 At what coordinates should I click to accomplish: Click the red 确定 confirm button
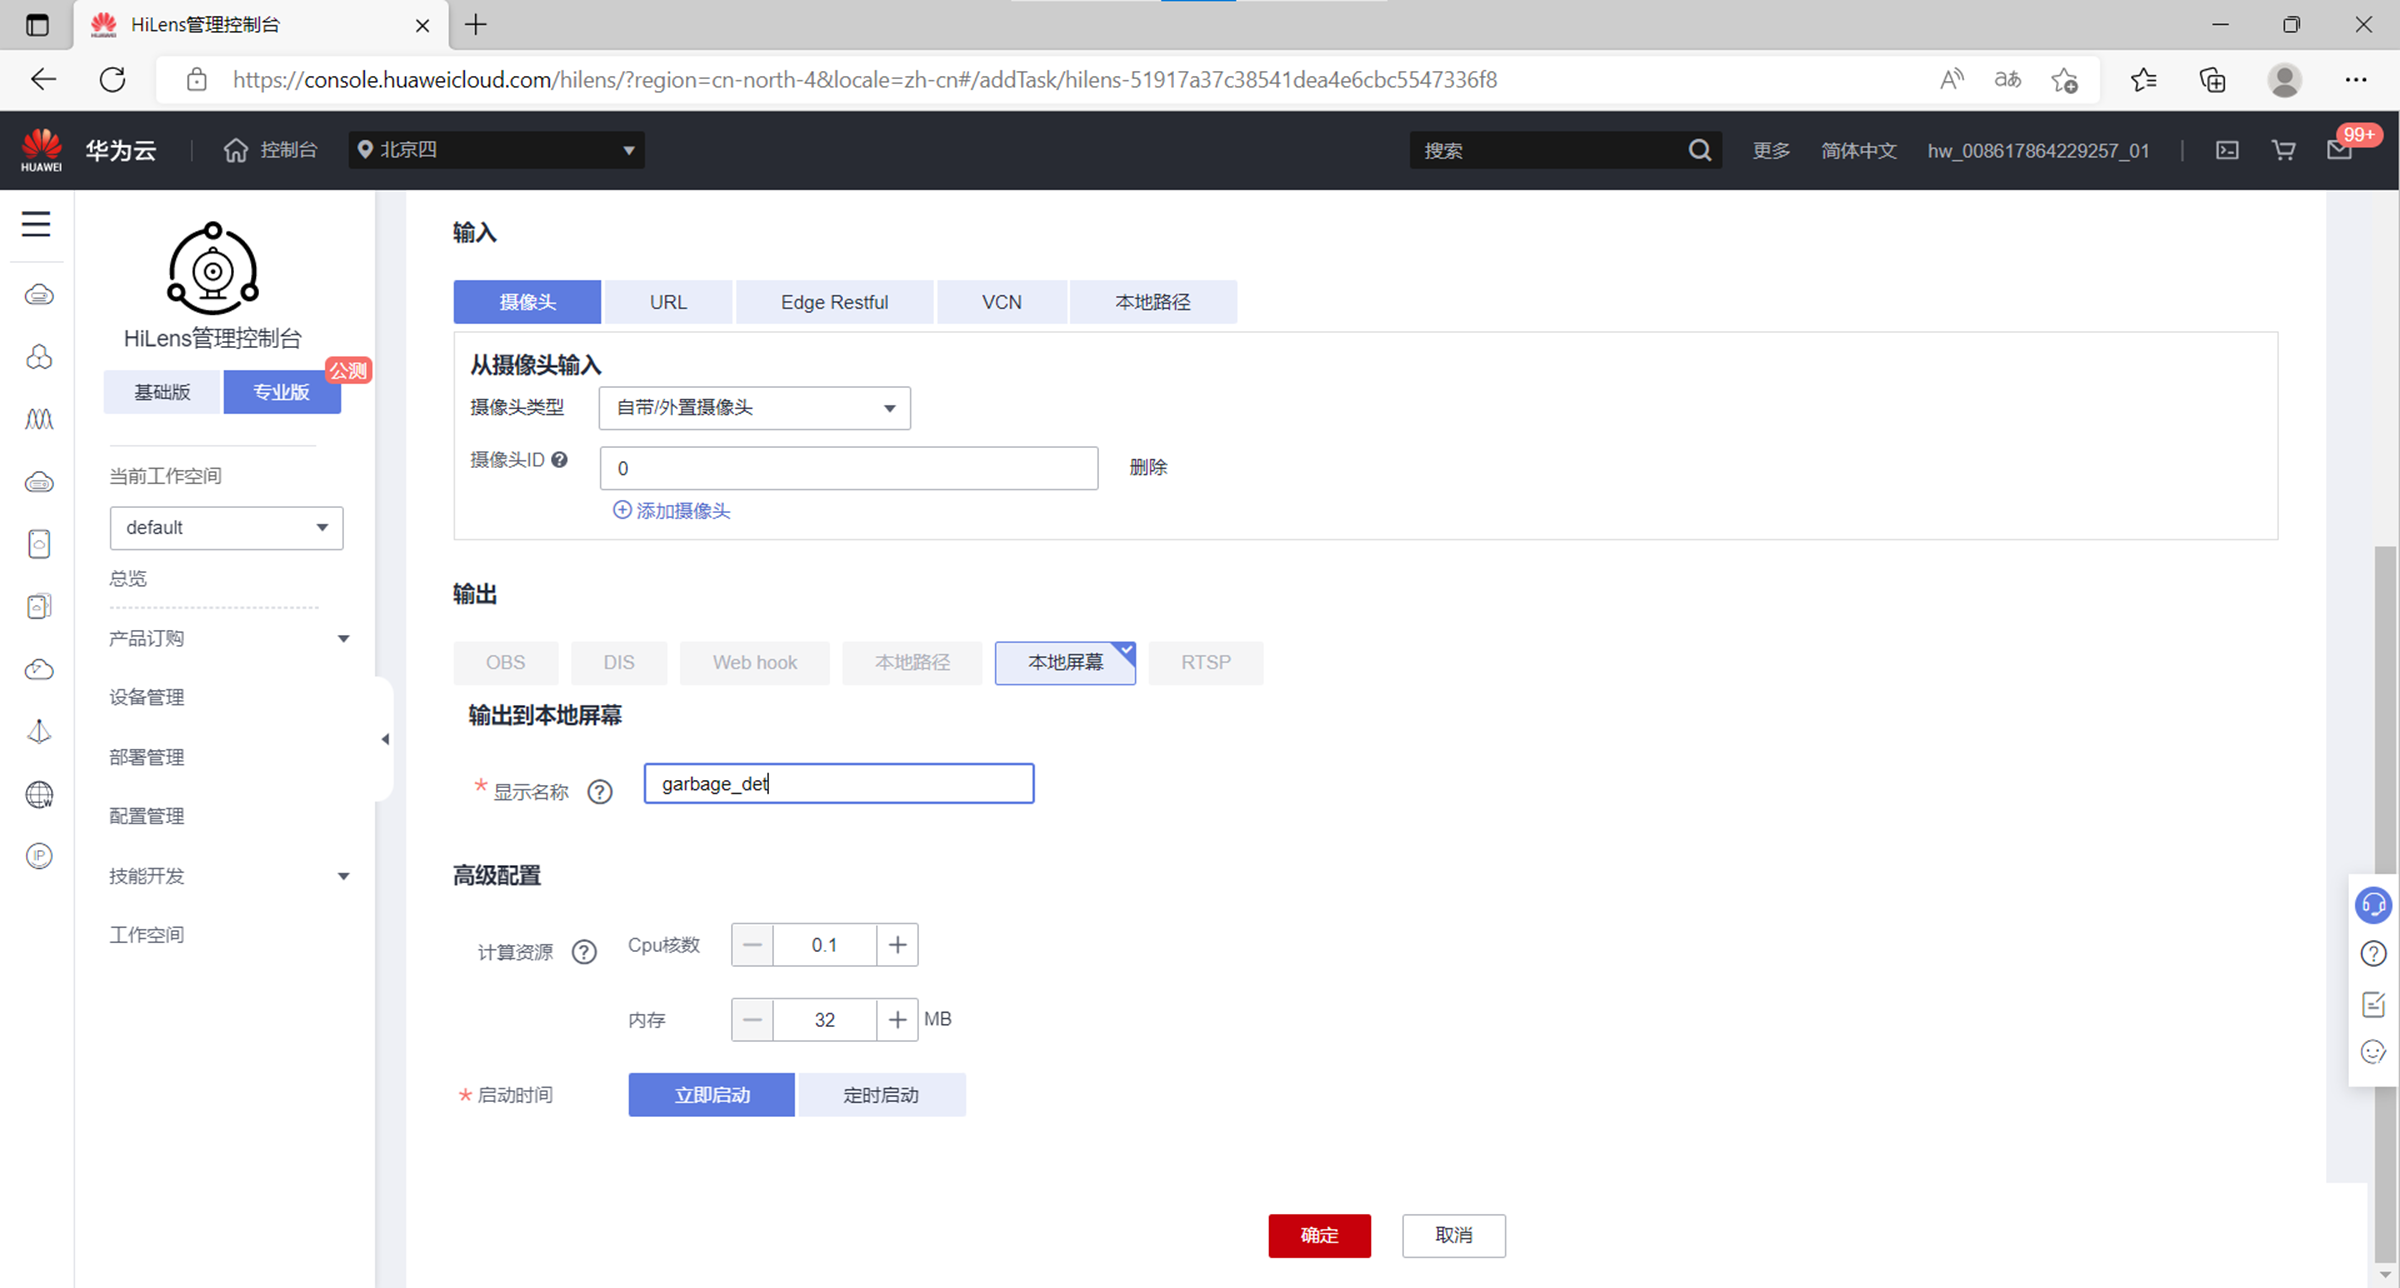coord(1319,1235)
